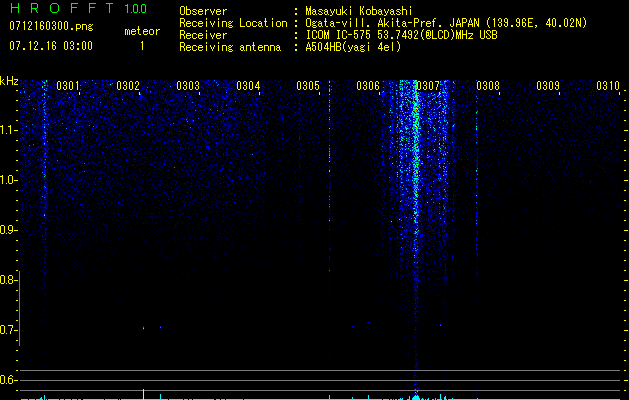Click the Observer field label
Screen dimensions: 629x400
coord(203,11)
